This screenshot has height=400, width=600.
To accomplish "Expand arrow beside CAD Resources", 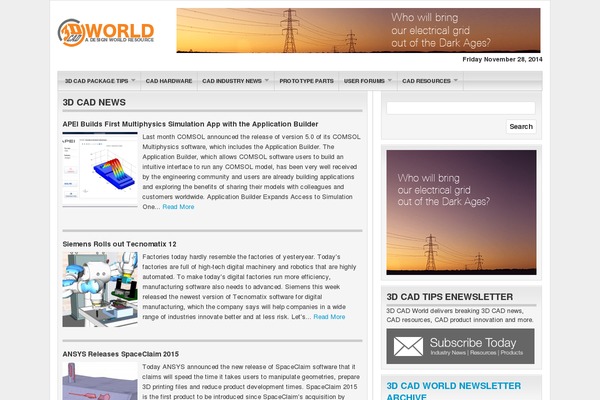I will click(456, 80).
